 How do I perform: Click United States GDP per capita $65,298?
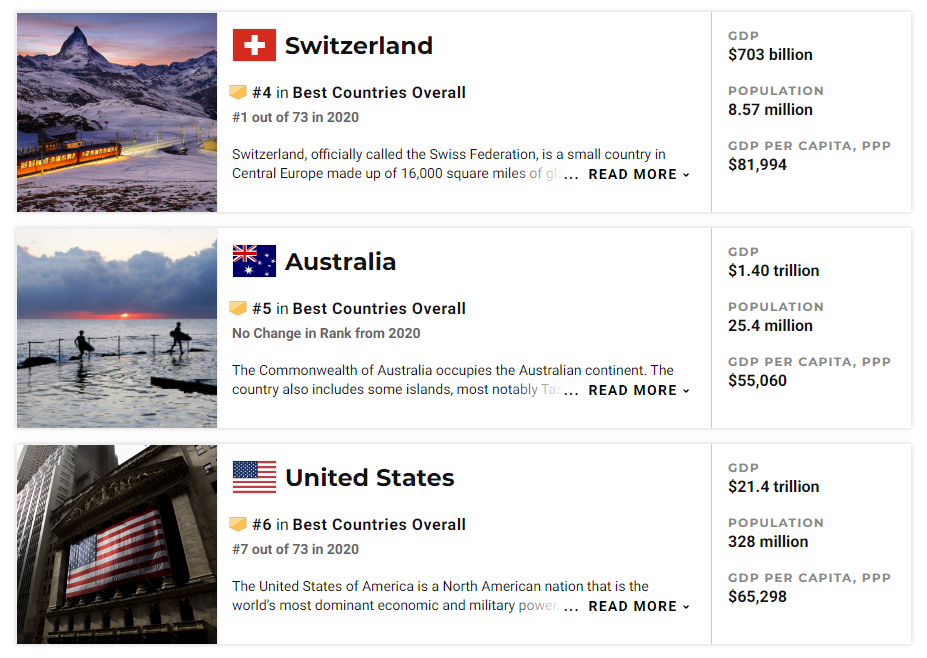tap(757, 597)
